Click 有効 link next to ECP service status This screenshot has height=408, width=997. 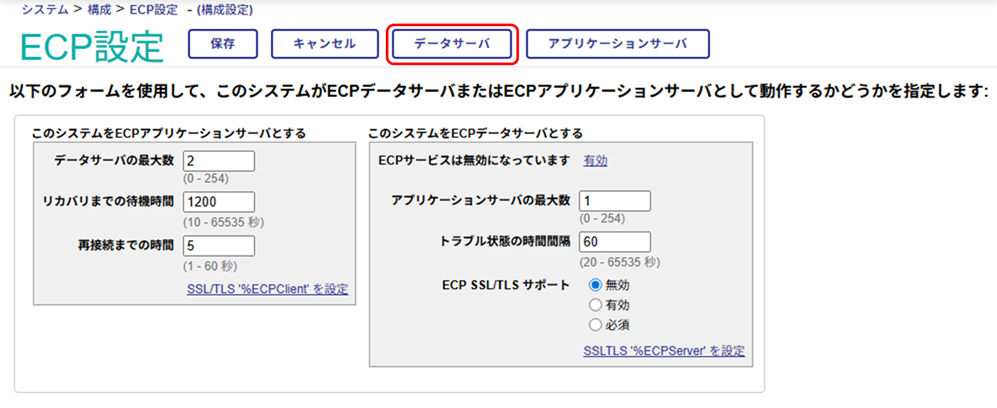coord(595,160)
